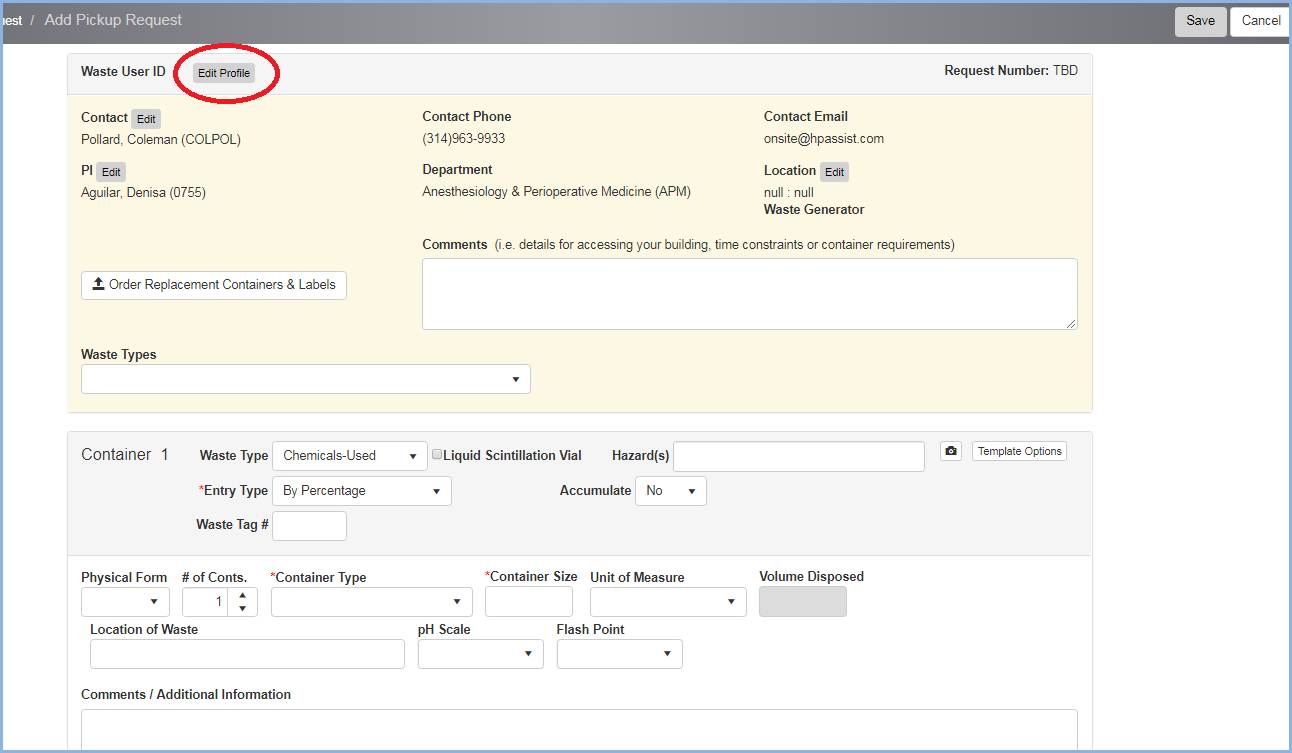Click the Cancel button
The width and height of the screenshot is (1292, 753).
point(1260,21)
